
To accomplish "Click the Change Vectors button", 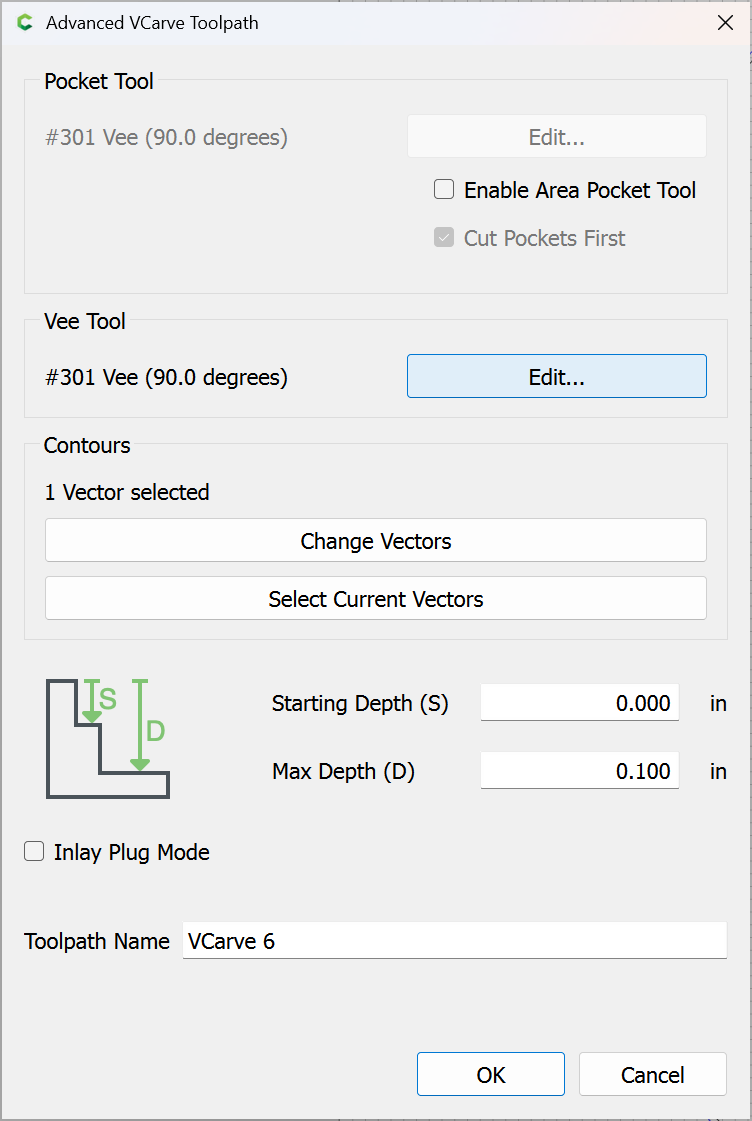I will pyautogui.click(x=375, y=541).
